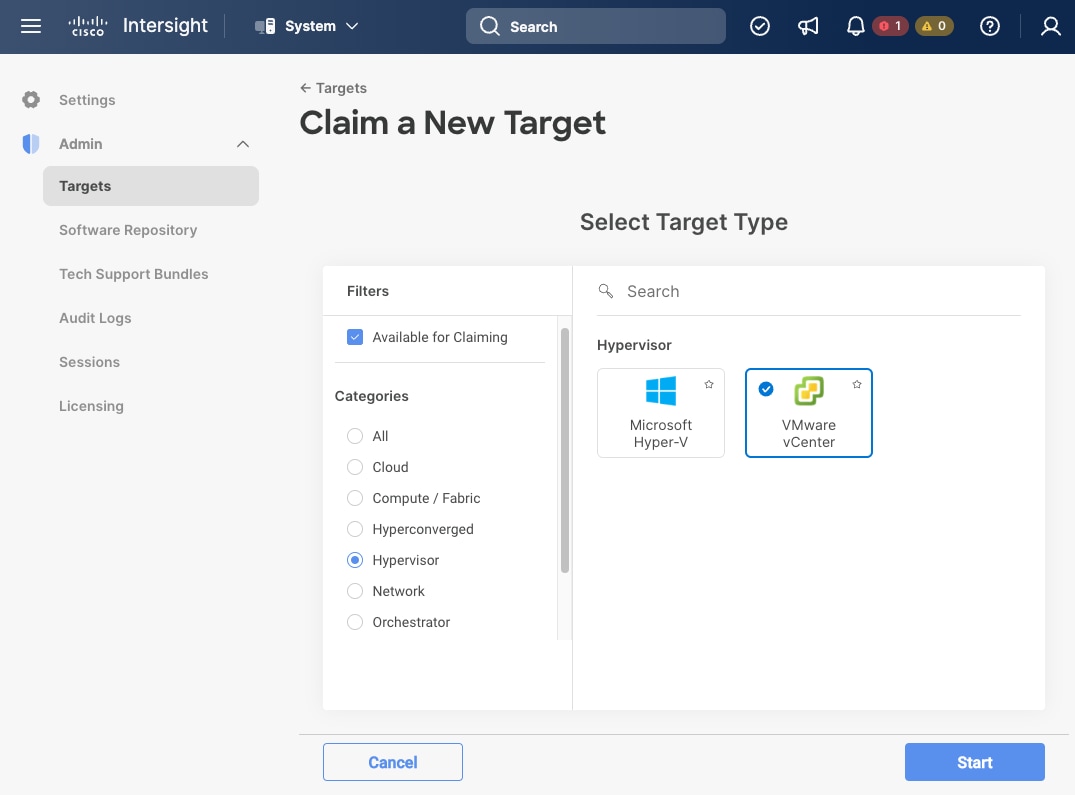This screenshot has width=1075, height=795.
Task: Click the Claim a New Target title
Action: point(452,123)
